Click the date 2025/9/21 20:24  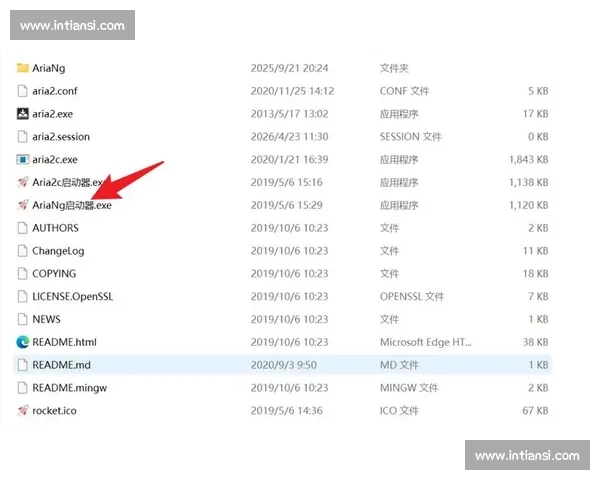coord(289,68)
